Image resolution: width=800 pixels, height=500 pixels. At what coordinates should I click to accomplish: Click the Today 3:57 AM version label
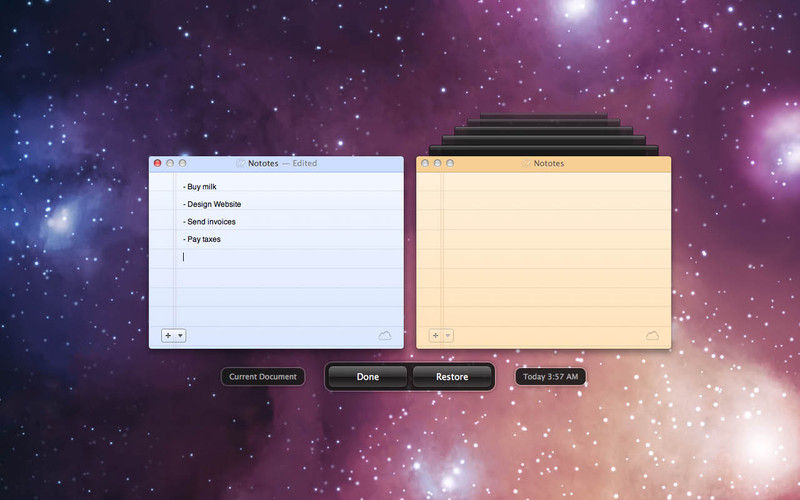click(551, 377)
